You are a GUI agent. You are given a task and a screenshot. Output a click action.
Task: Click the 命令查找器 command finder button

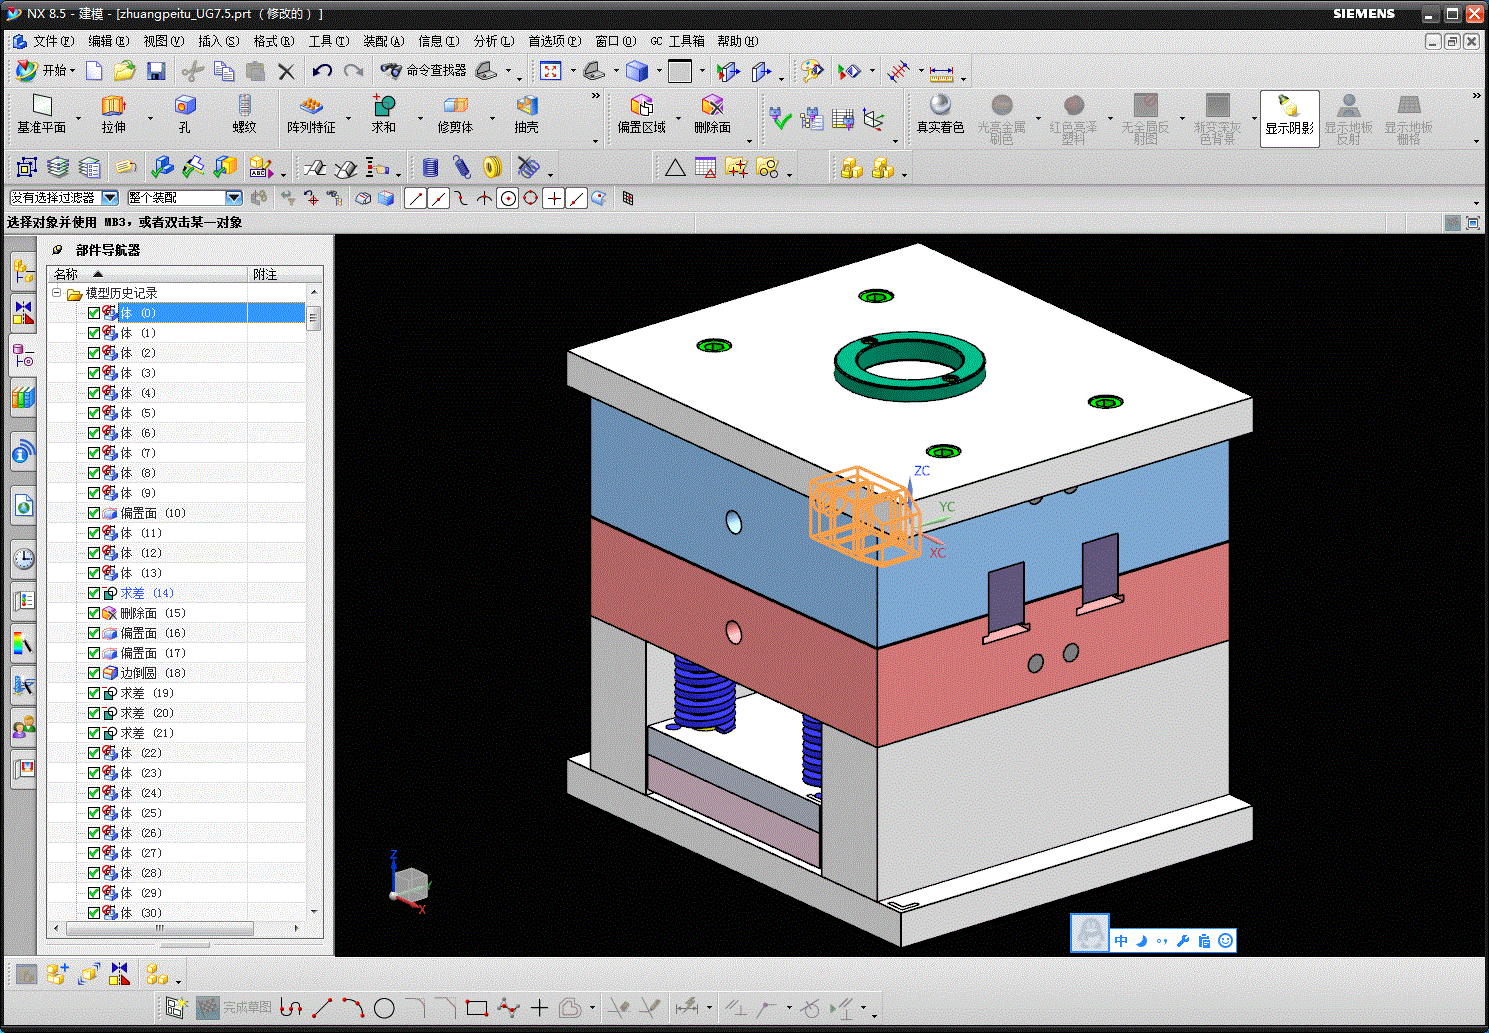point(423,71)
